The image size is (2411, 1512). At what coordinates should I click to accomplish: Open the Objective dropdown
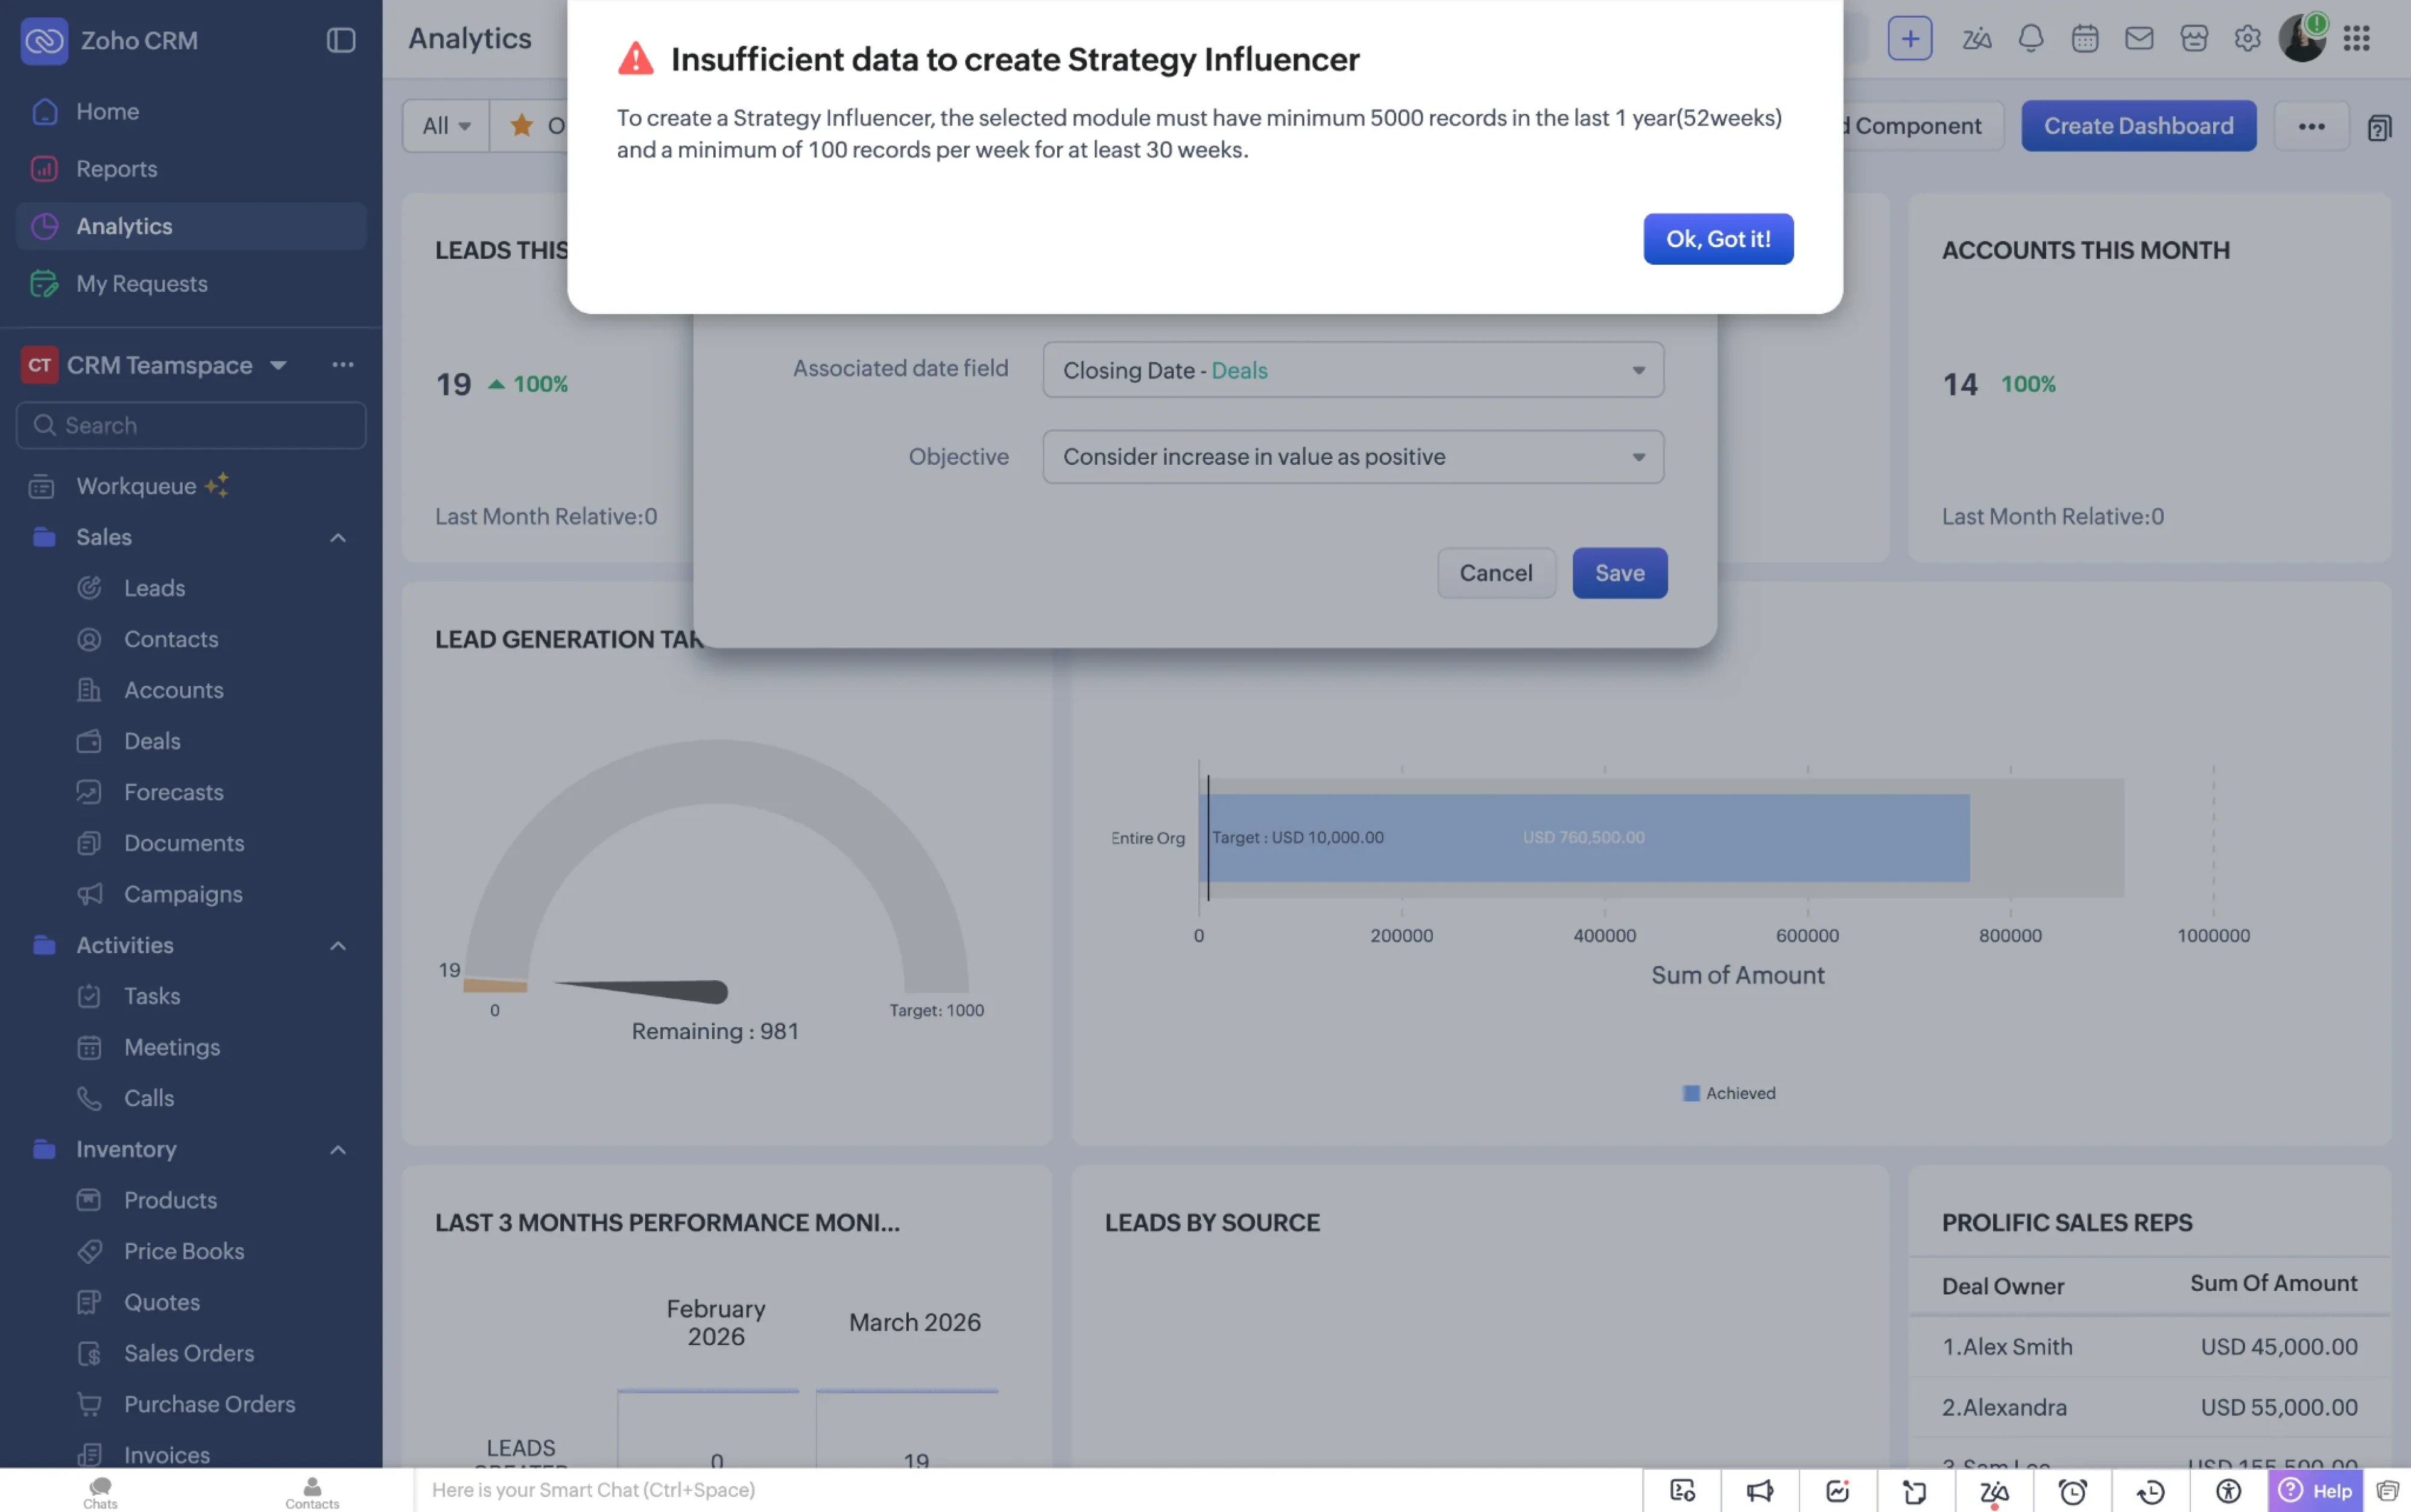(1353, 457)
